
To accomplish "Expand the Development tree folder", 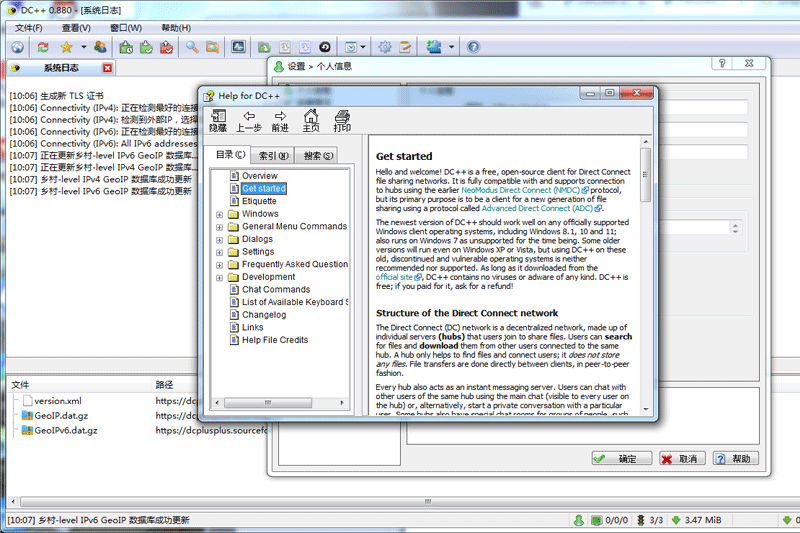I will coord(219,278).
